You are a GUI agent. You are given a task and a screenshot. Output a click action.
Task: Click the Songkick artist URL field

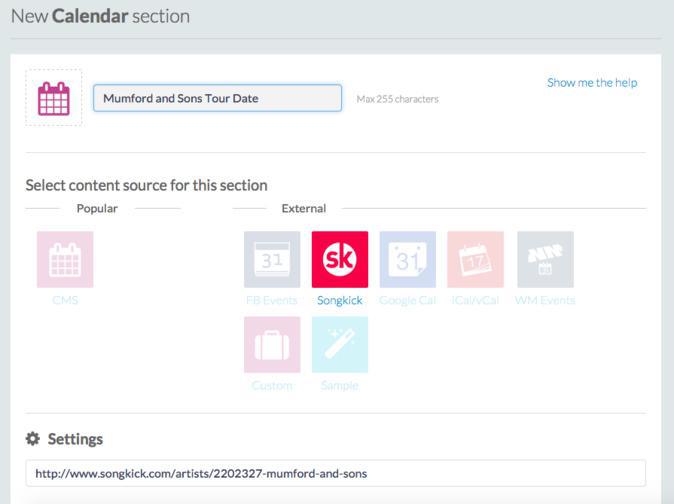point(335,473)
